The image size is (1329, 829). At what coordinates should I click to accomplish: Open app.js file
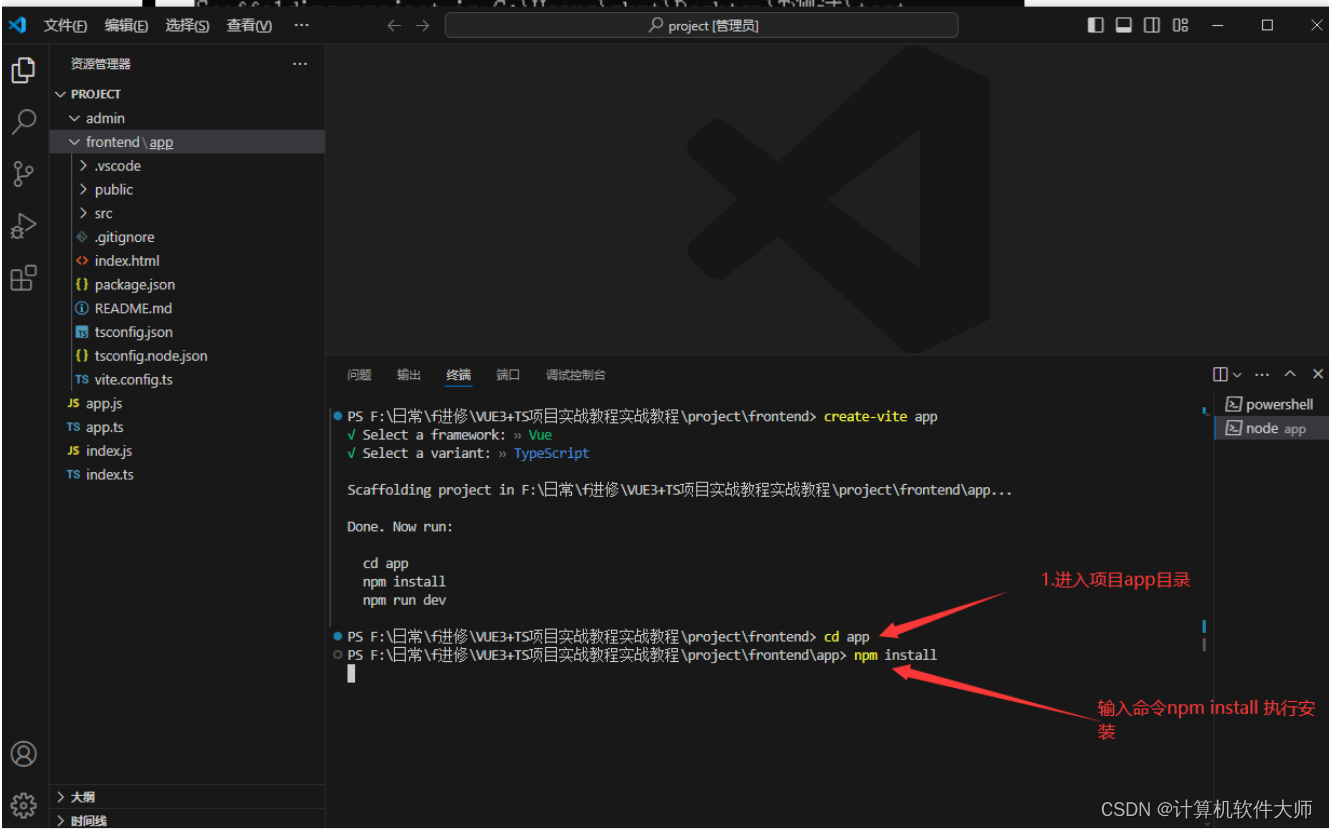187,404
